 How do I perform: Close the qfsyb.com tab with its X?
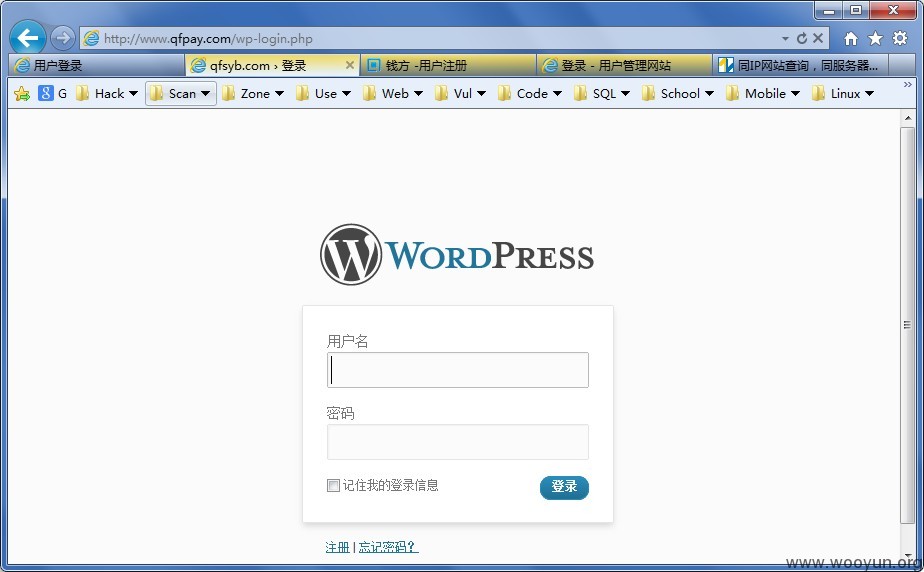point(349,65)
